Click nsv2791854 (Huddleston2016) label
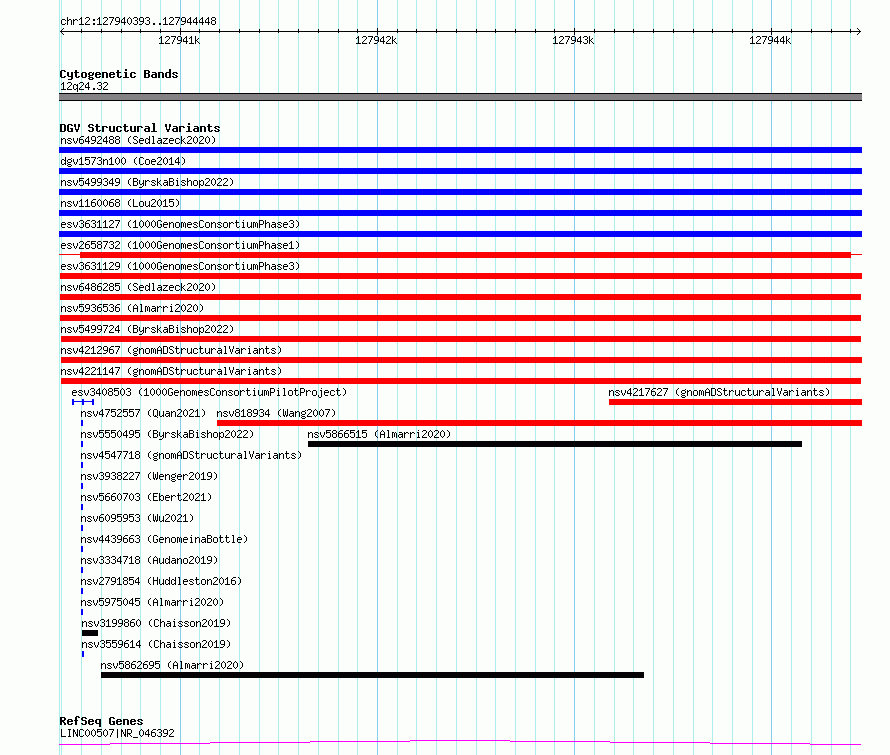This screenshot has height=755, width=890. click(161, 581)
